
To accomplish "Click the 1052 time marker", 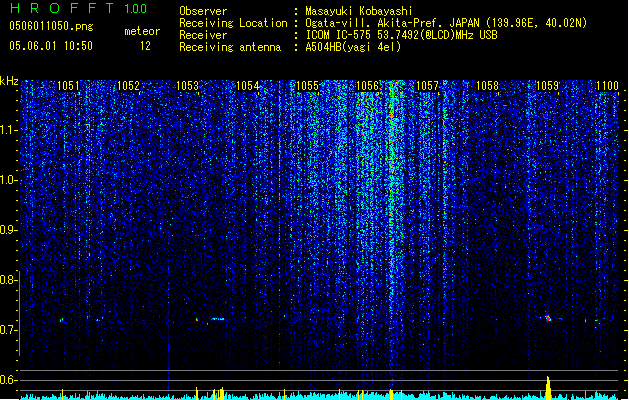I will [x=128, y=86].
